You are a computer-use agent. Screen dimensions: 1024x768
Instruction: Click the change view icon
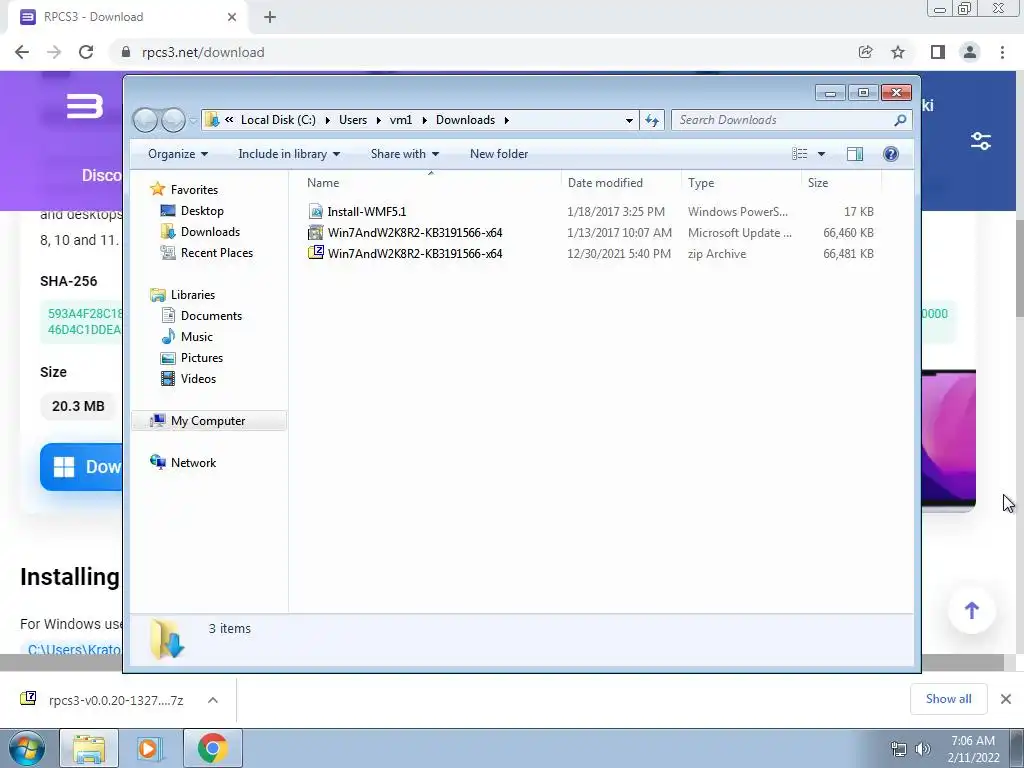point(800,153)
